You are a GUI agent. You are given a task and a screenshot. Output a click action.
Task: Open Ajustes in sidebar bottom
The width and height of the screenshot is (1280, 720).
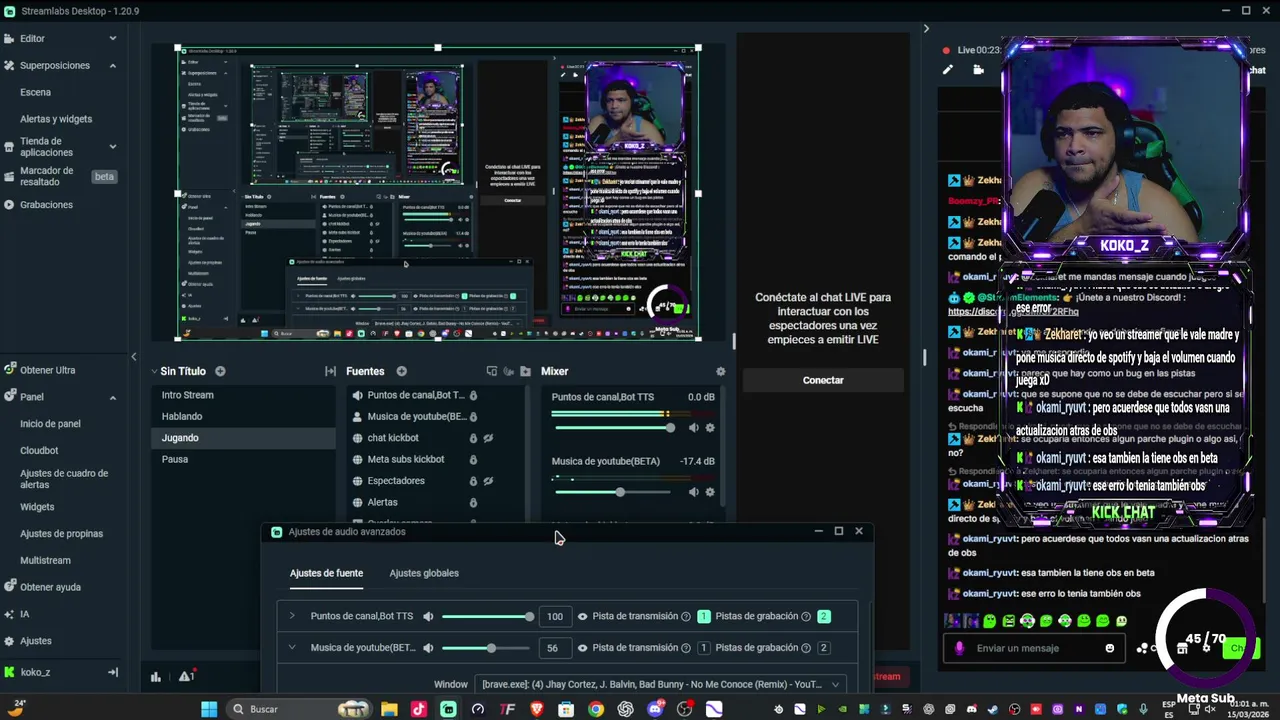tap(35, 641)
